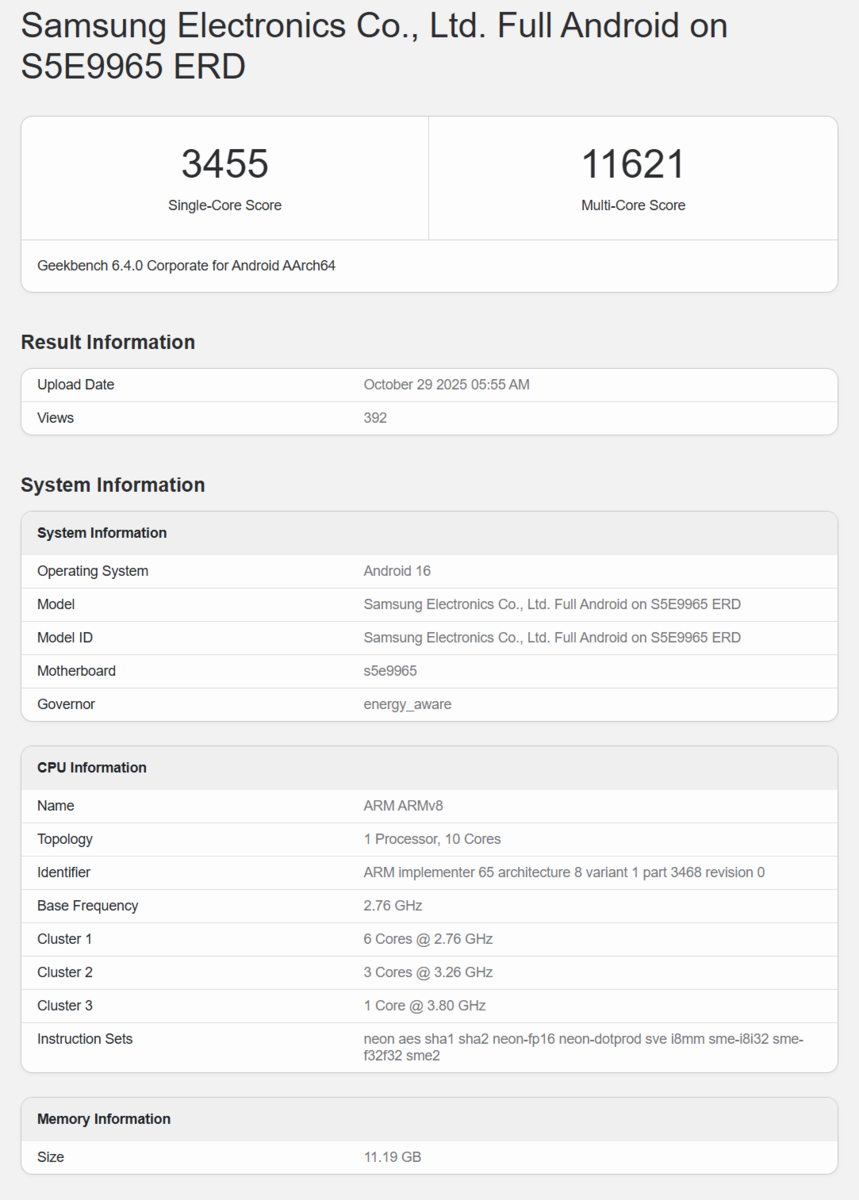Viewport: 859px width, 1200px height.
Task: Select the Geekbench 6.4.0 Corporate version text
Action: point(186,266)
